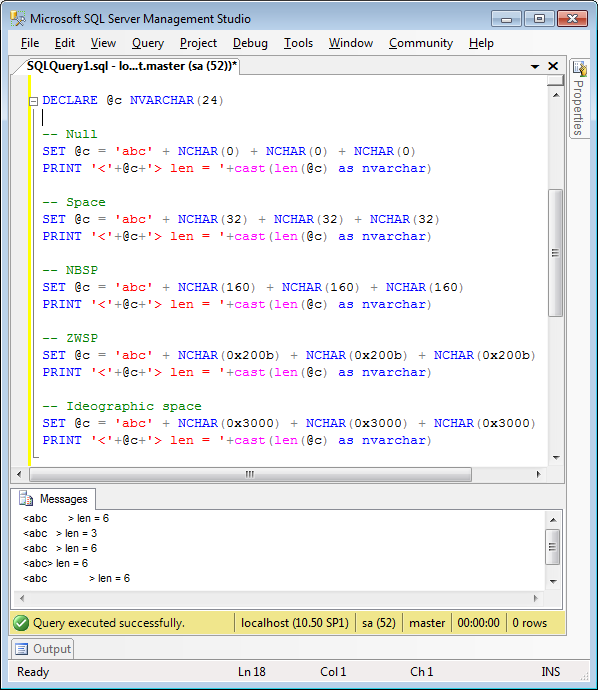Click the 'INS' insert mode indicator
The height and width of the screenshot is (690, 598).
(550, 672)
